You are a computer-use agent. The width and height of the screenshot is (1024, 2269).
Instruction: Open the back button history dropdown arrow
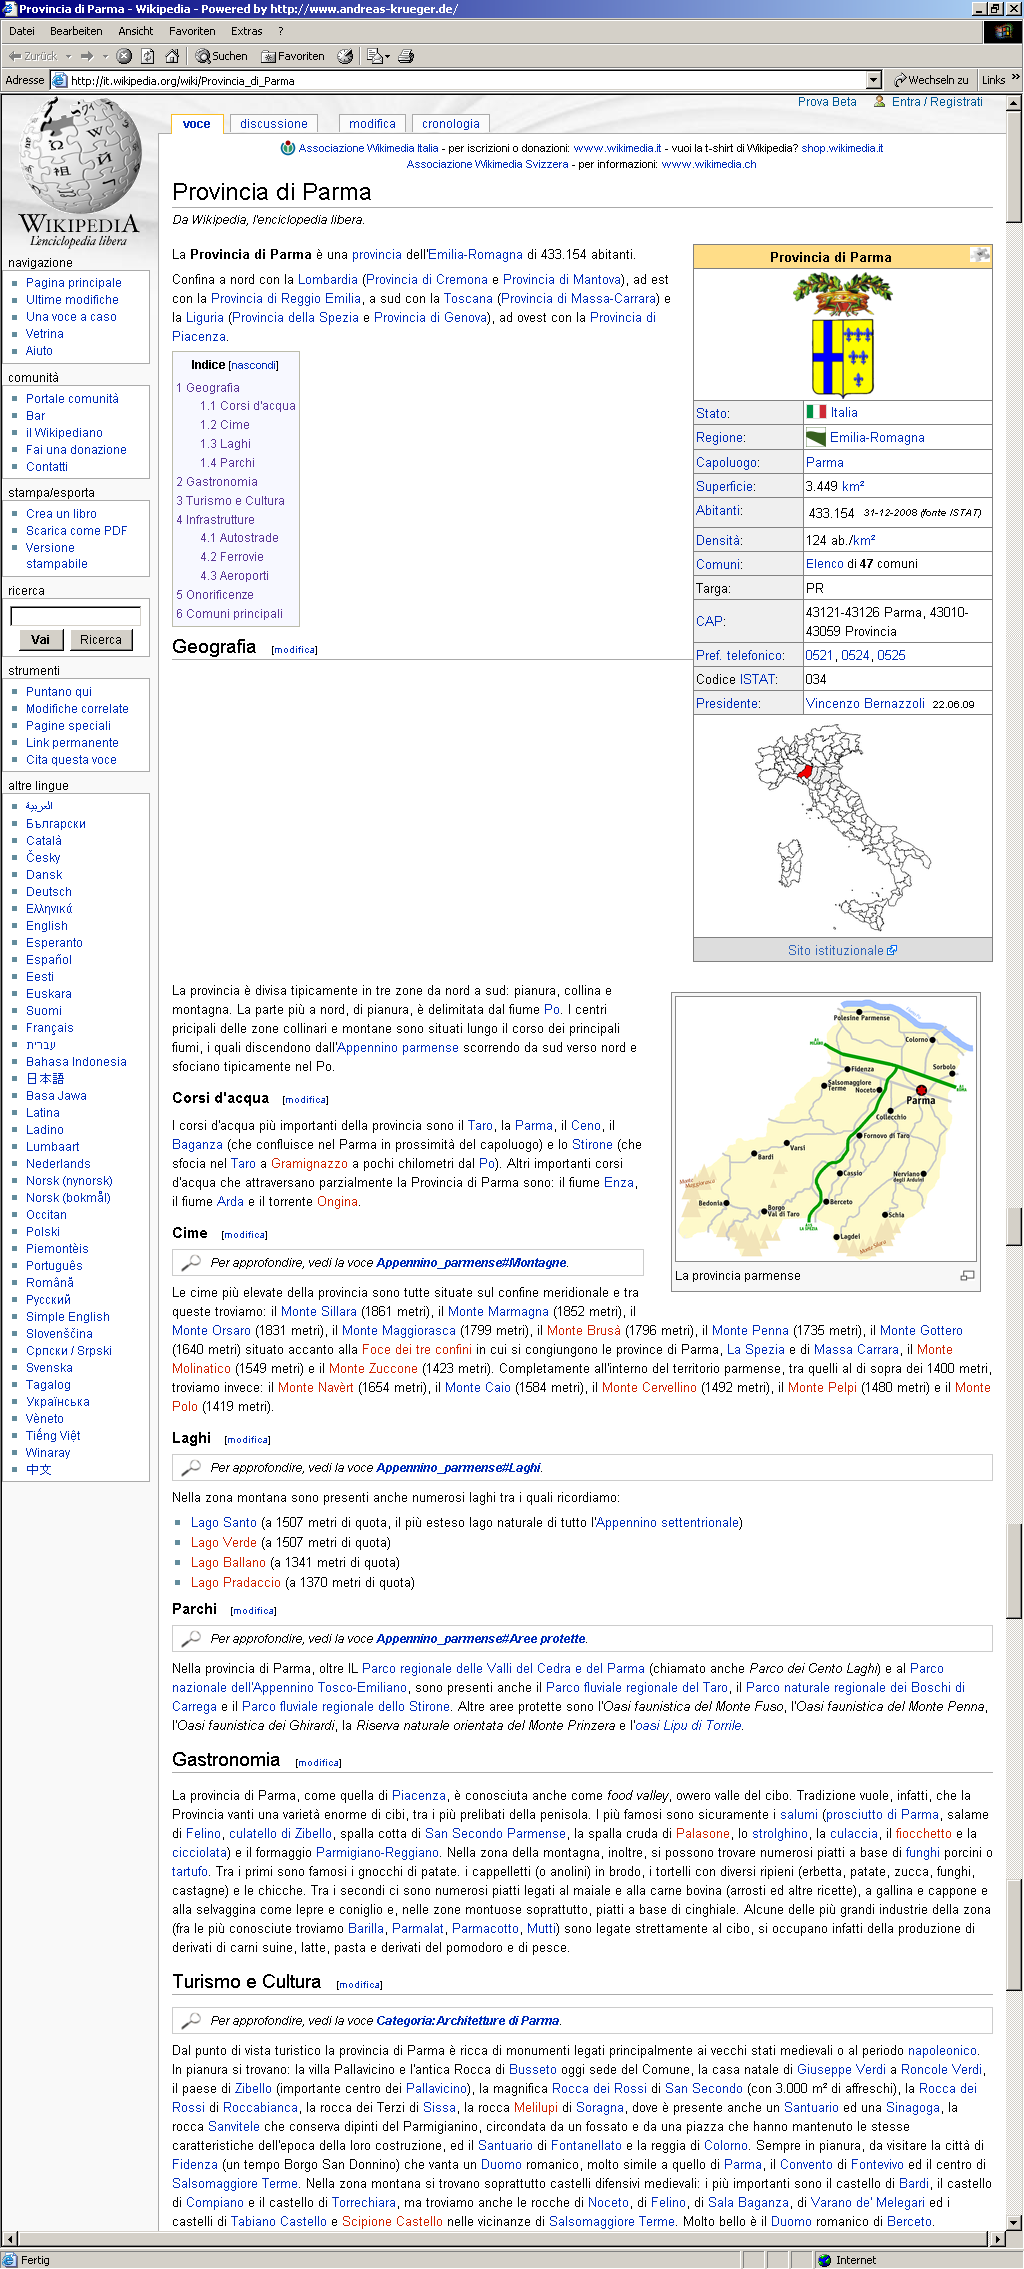(x=68, y=56)
